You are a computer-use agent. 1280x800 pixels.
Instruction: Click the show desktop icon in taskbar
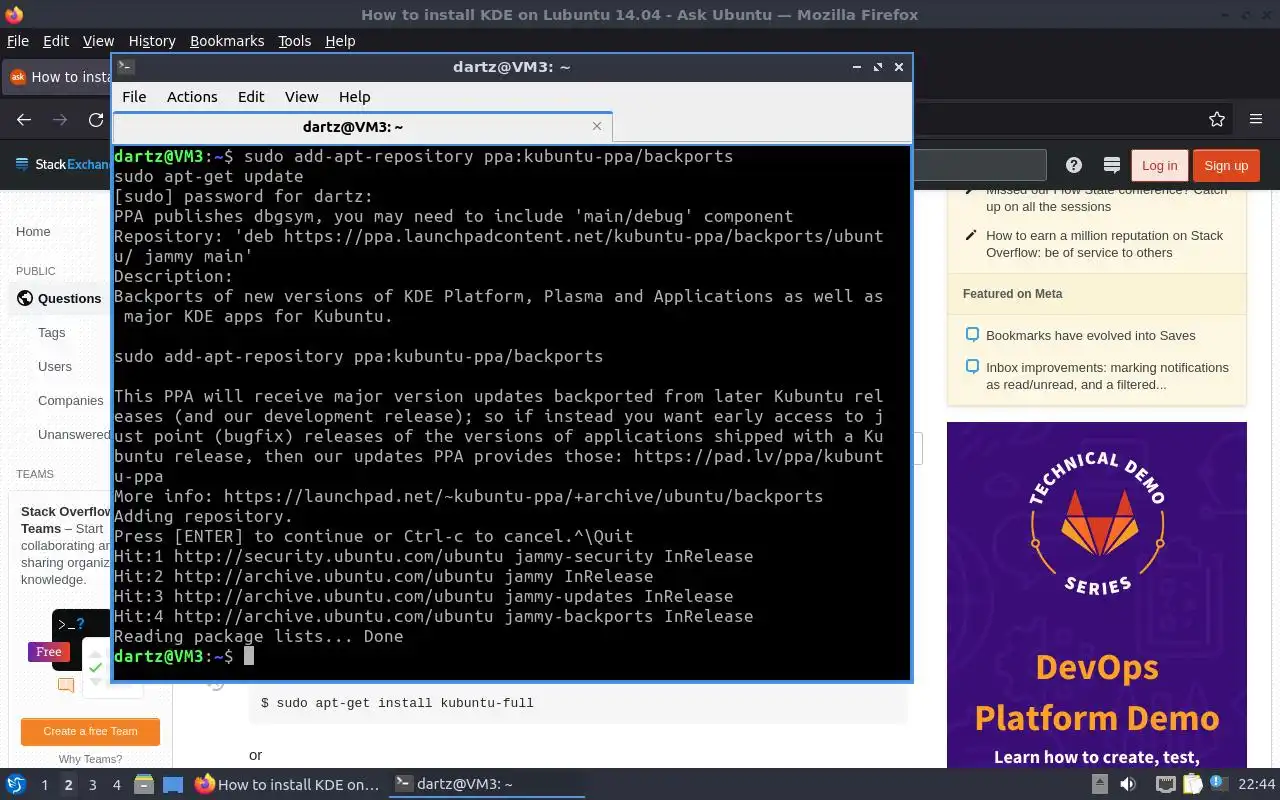(173, 784)
